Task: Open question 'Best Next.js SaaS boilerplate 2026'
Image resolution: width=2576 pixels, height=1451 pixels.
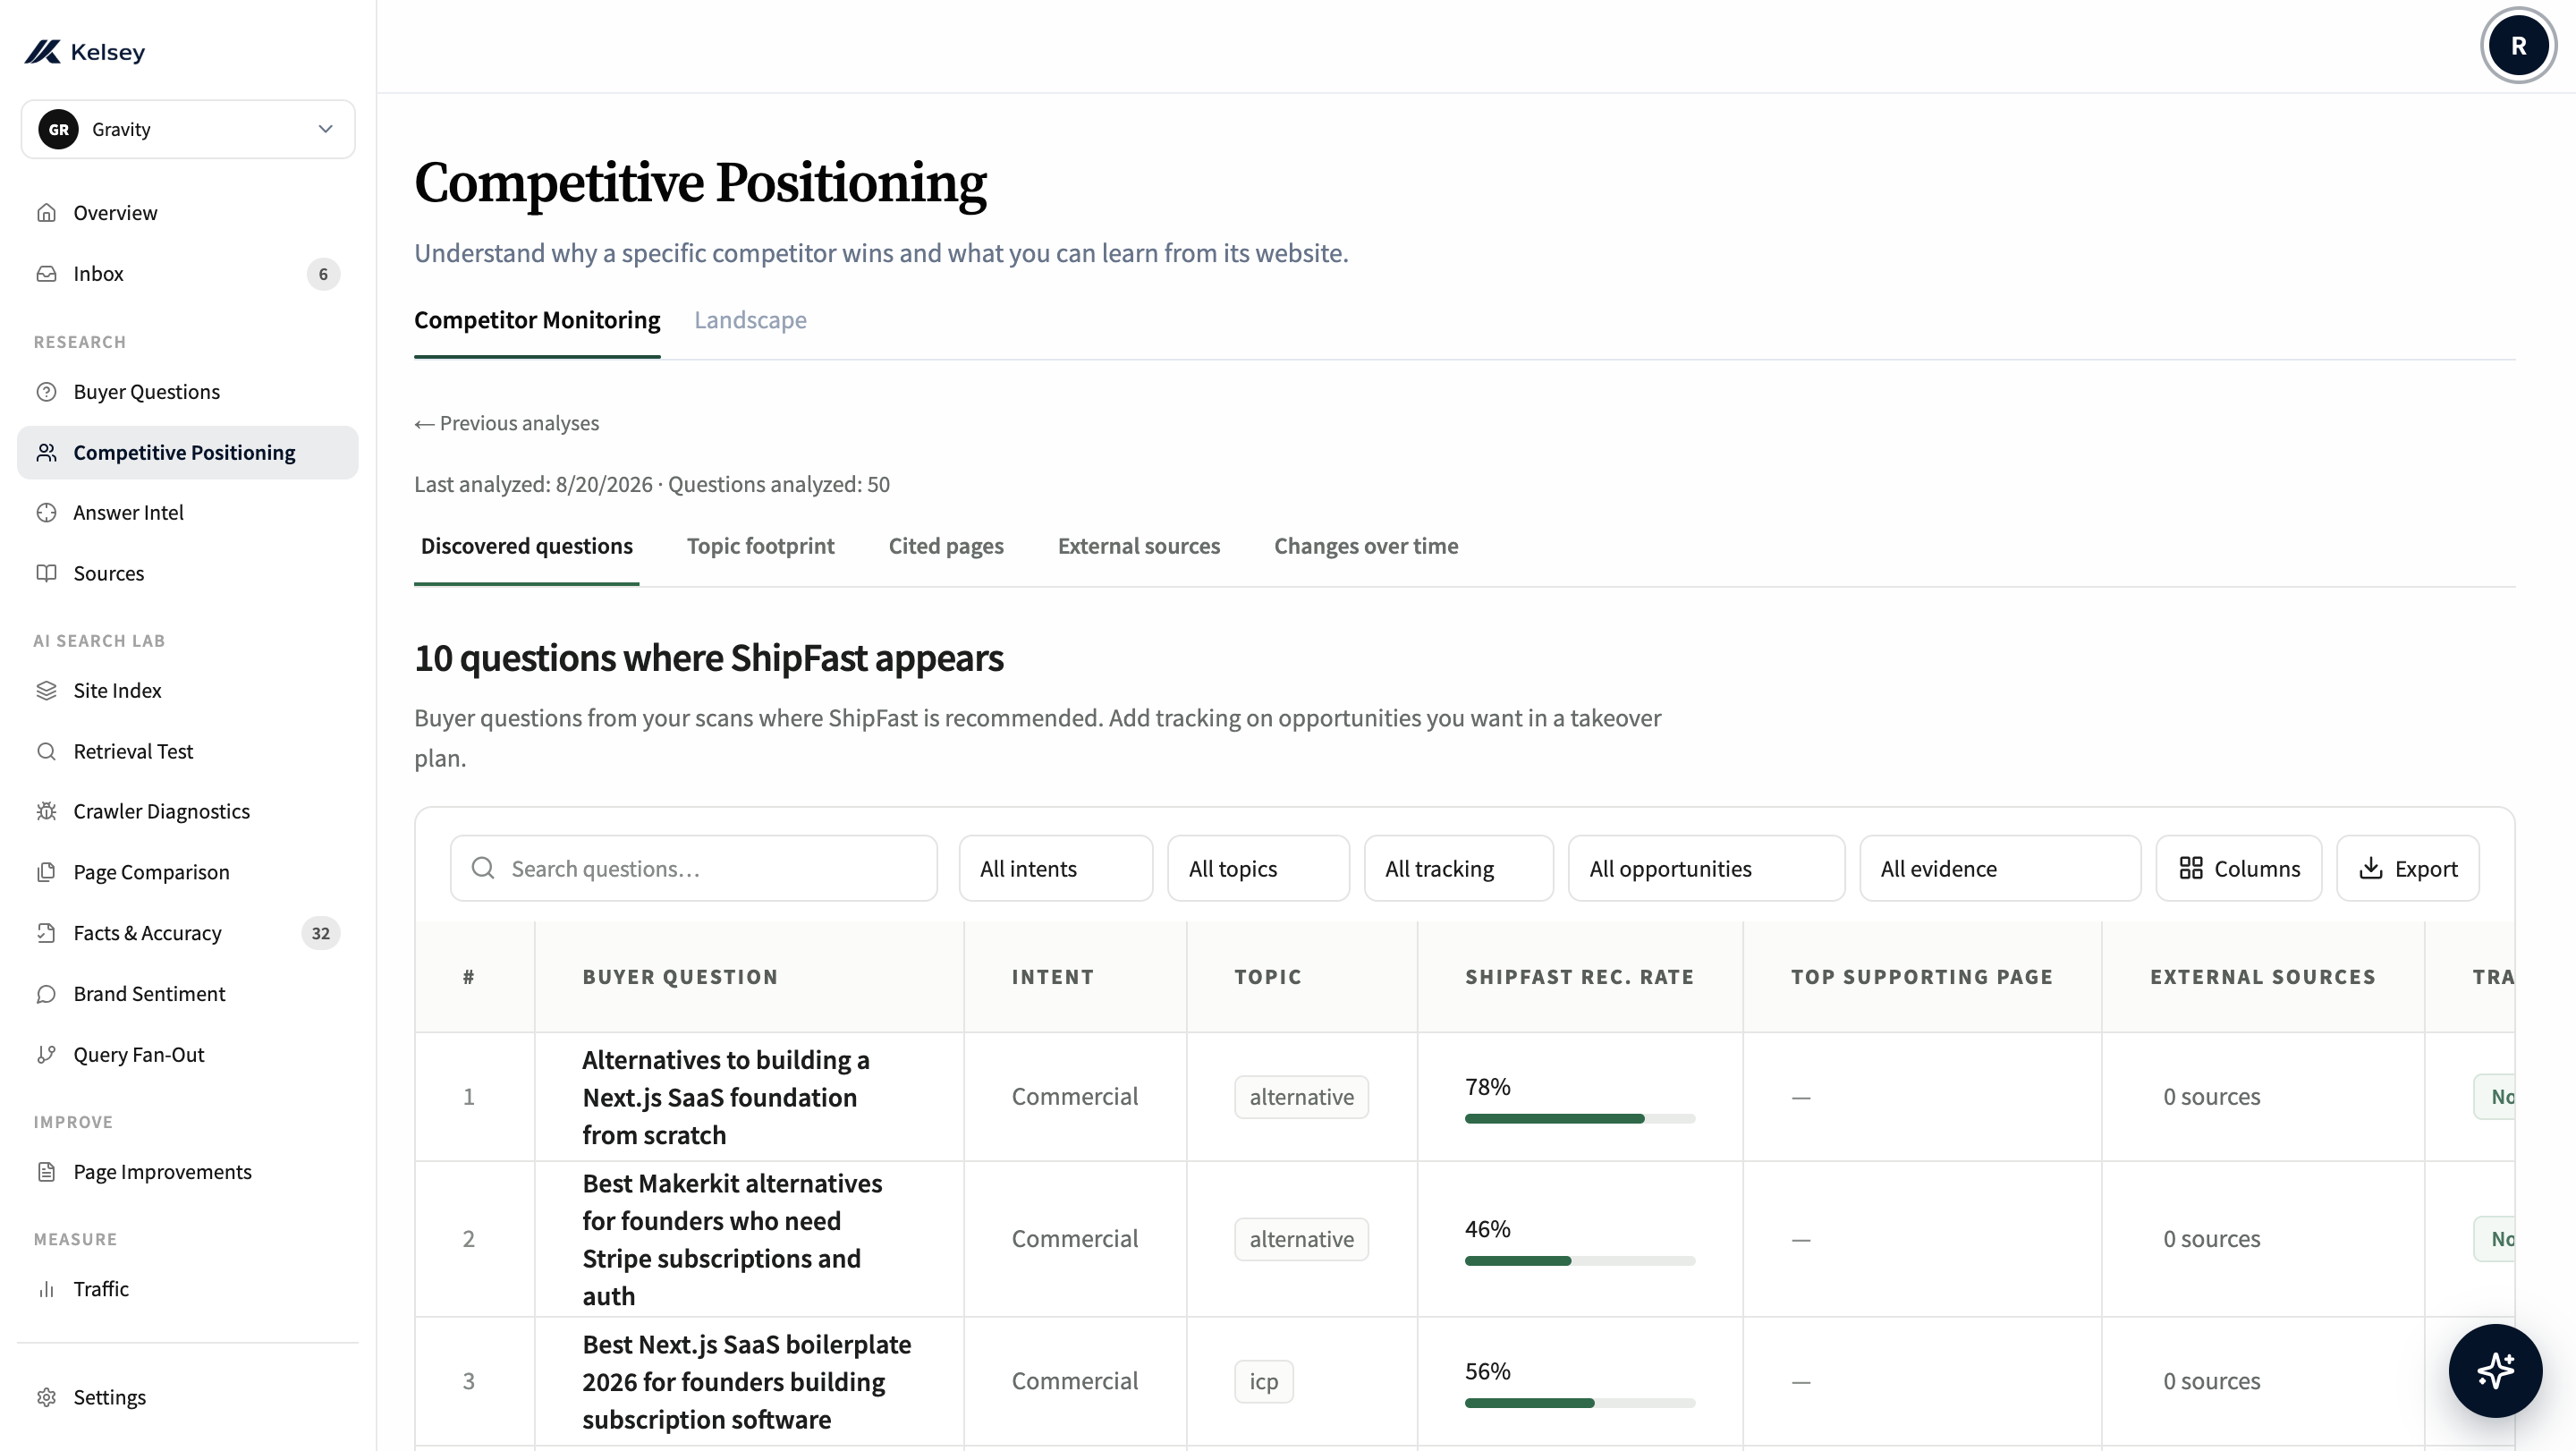Action: (x=747, y=1382)
